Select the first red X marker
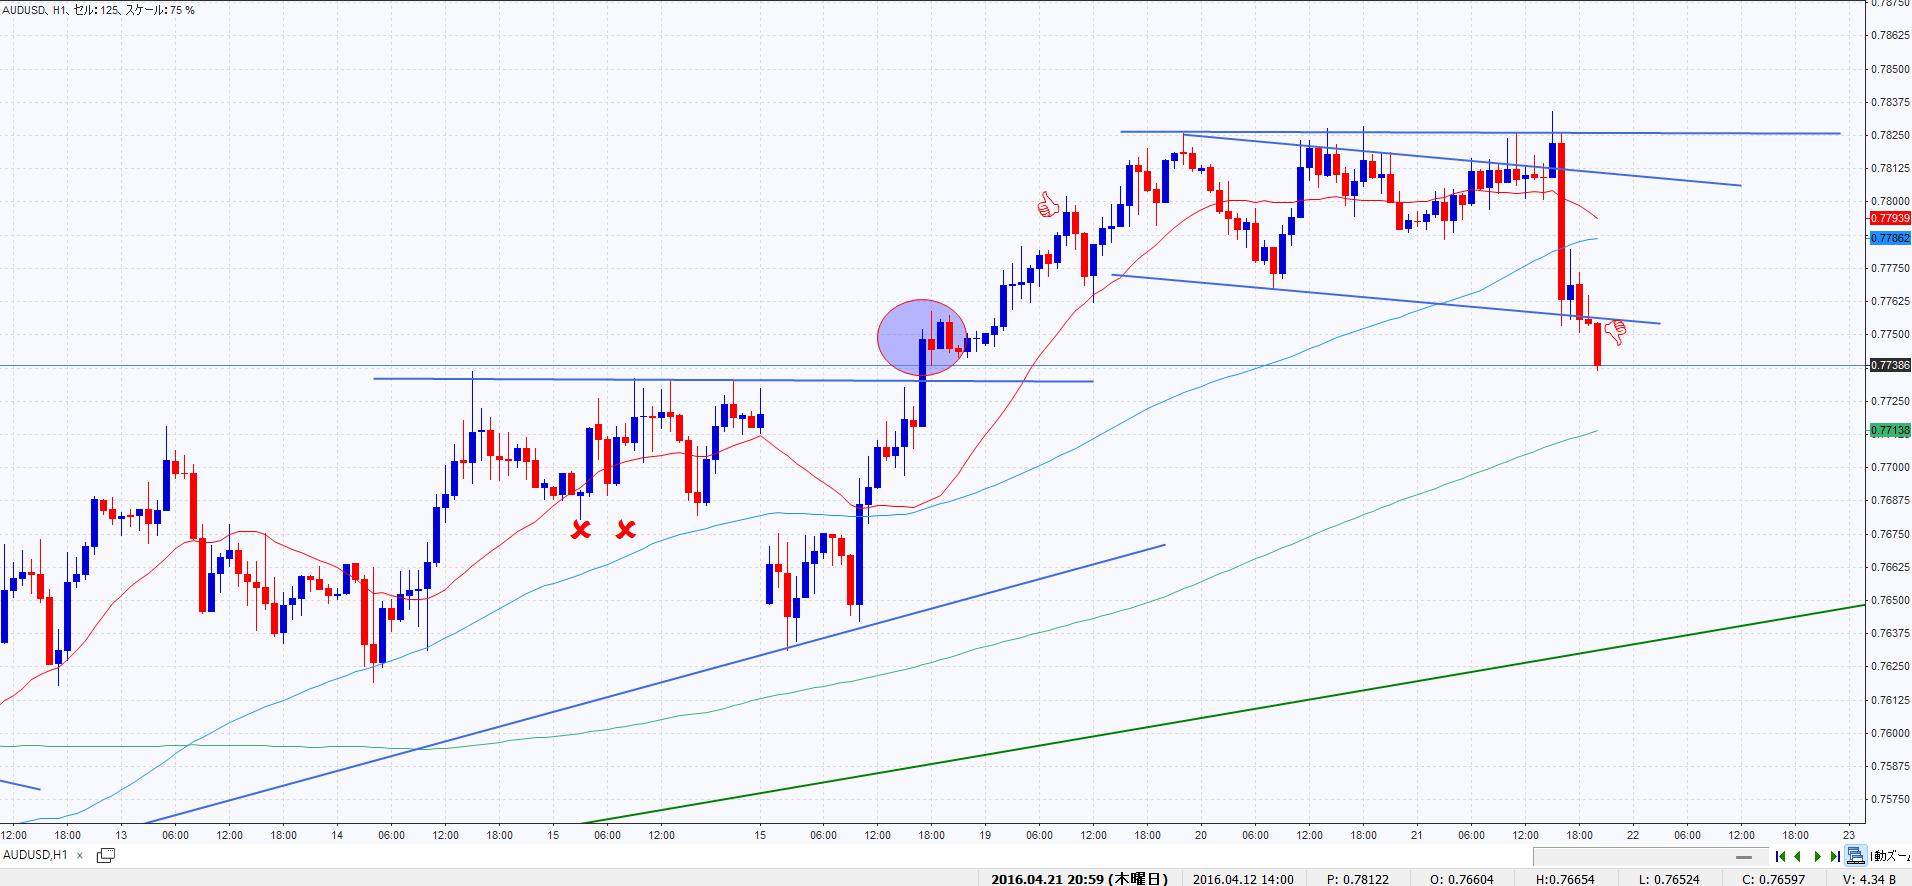Viewport: 1912px width, 886px height. tap(580, 530)
